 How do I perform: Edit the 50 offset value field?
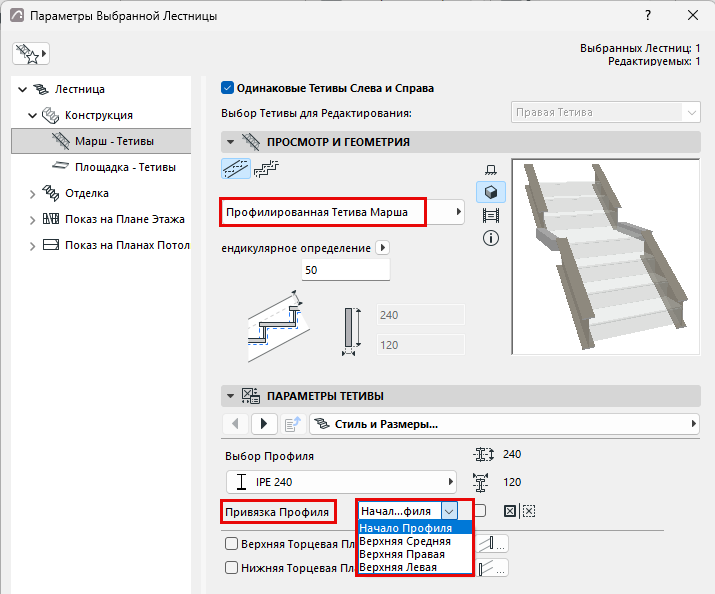tap(346, 270)
